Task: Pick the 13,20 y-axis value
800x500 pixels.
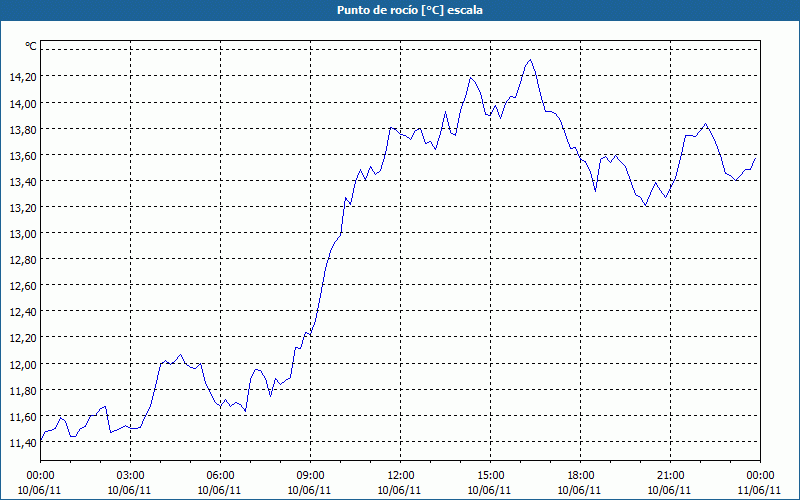Action: tap(23, 207)
